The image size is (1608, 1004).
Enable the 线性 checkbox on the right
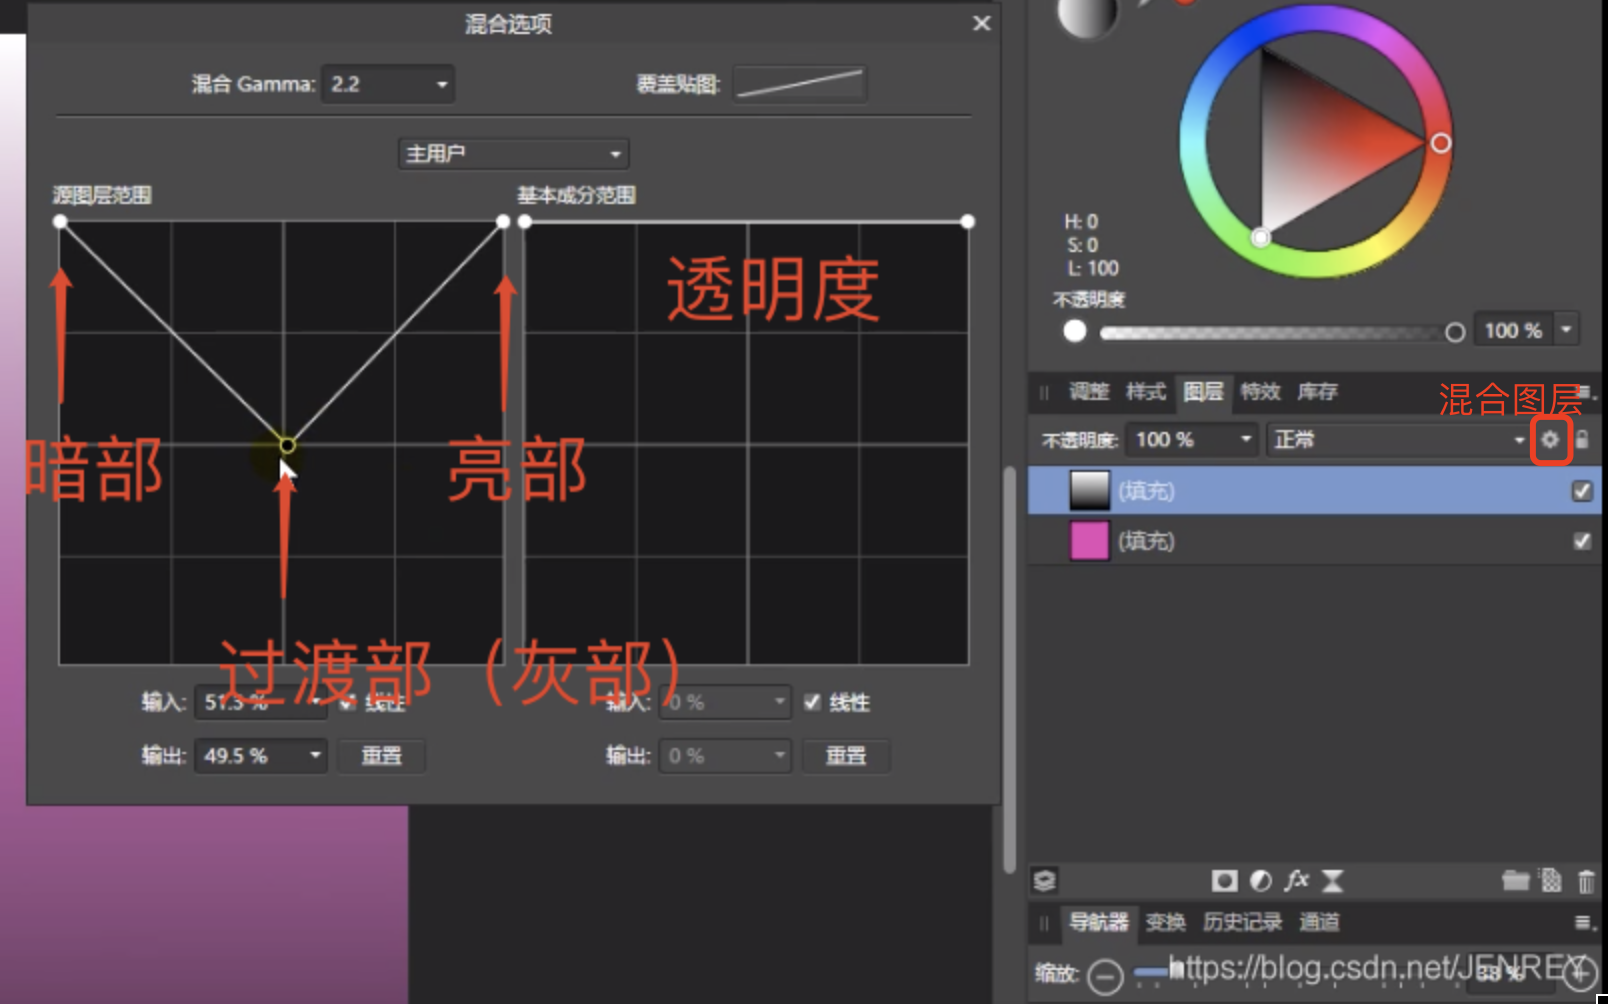coord(812,703)
